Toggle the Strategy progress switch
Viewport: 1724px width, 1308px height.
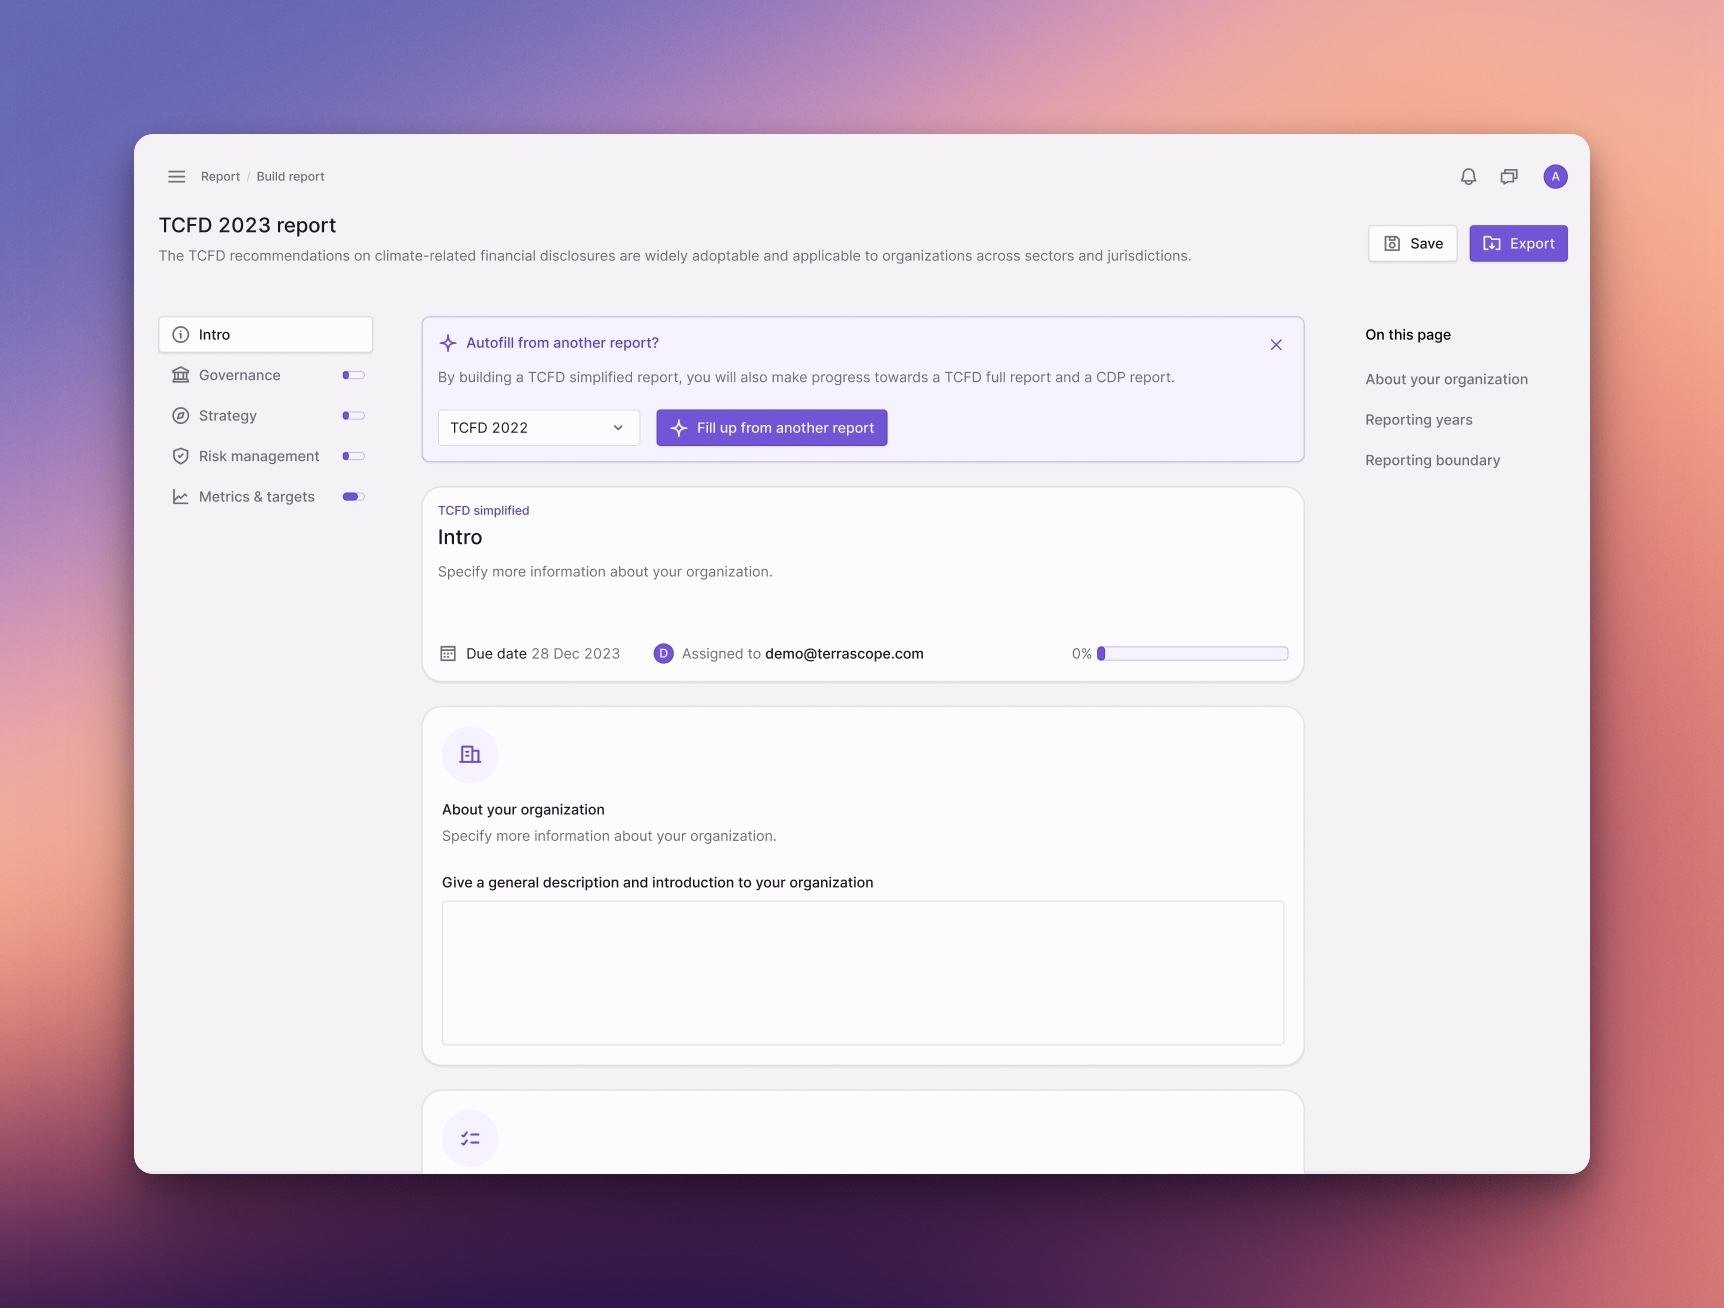point(353,416)
